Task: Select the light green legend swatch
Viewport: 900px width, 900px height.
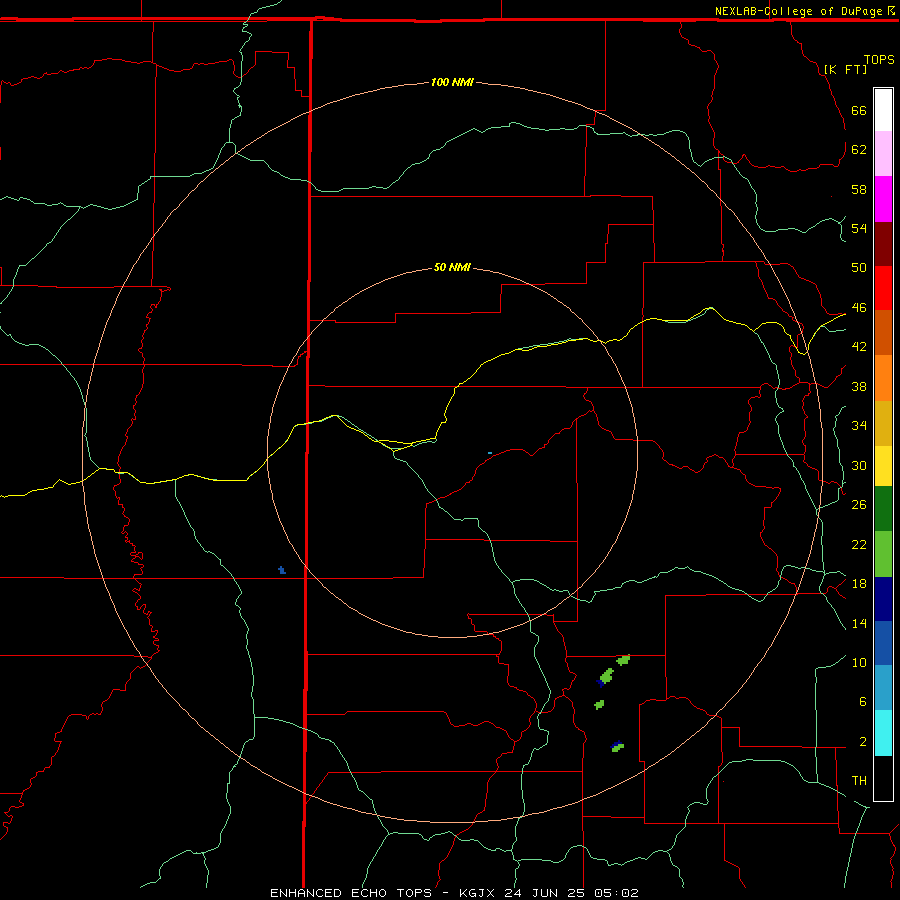Action: click(883, 554)
